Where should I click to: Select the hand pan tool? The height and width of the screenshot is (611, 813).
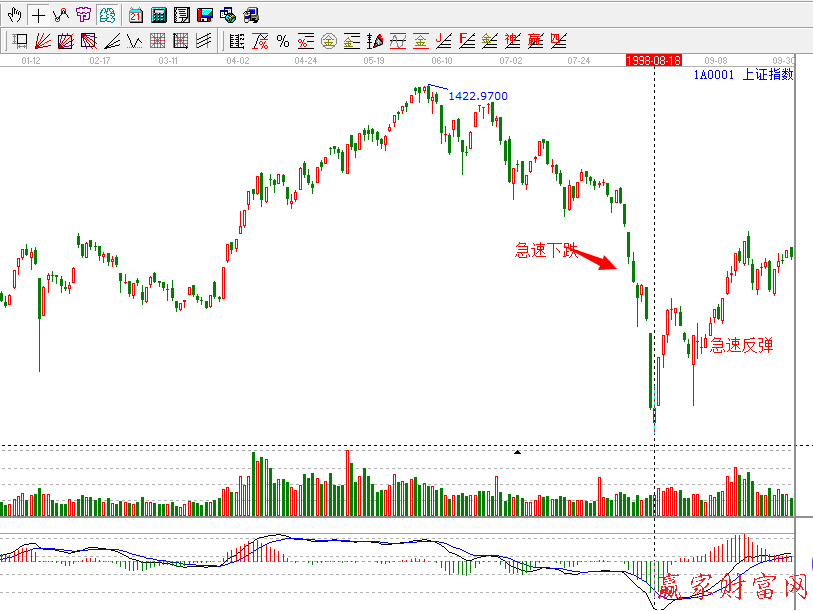point(15,15)
